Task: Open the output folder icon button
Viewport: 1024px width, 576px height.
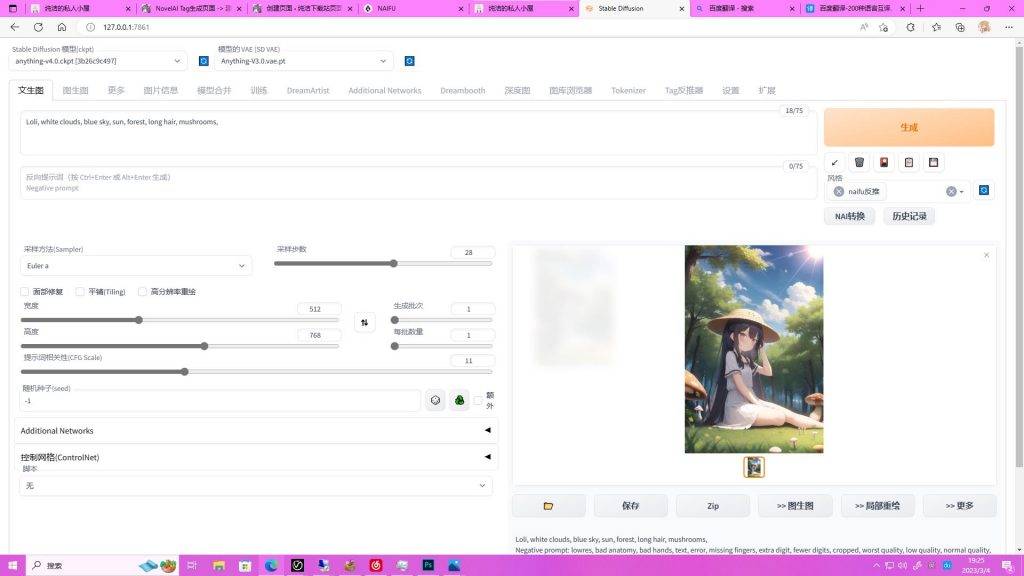Action: point(549,505)
